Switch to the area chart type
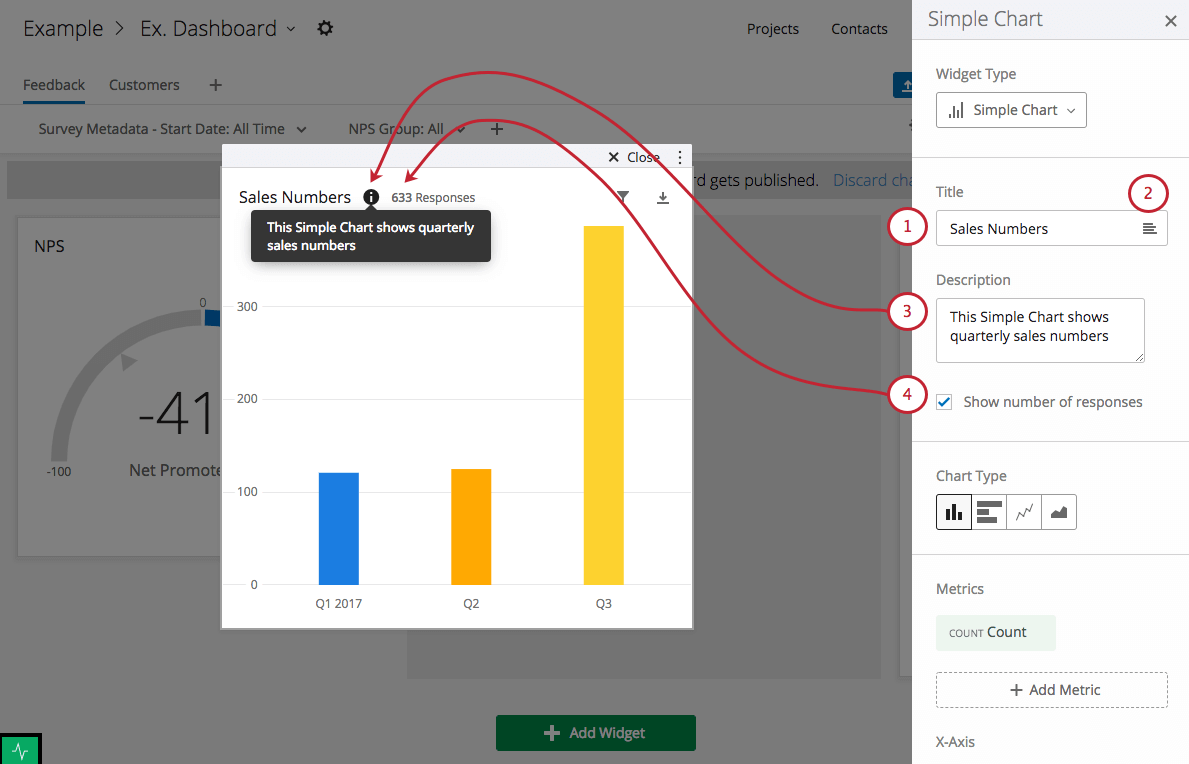 [1058, 511]
